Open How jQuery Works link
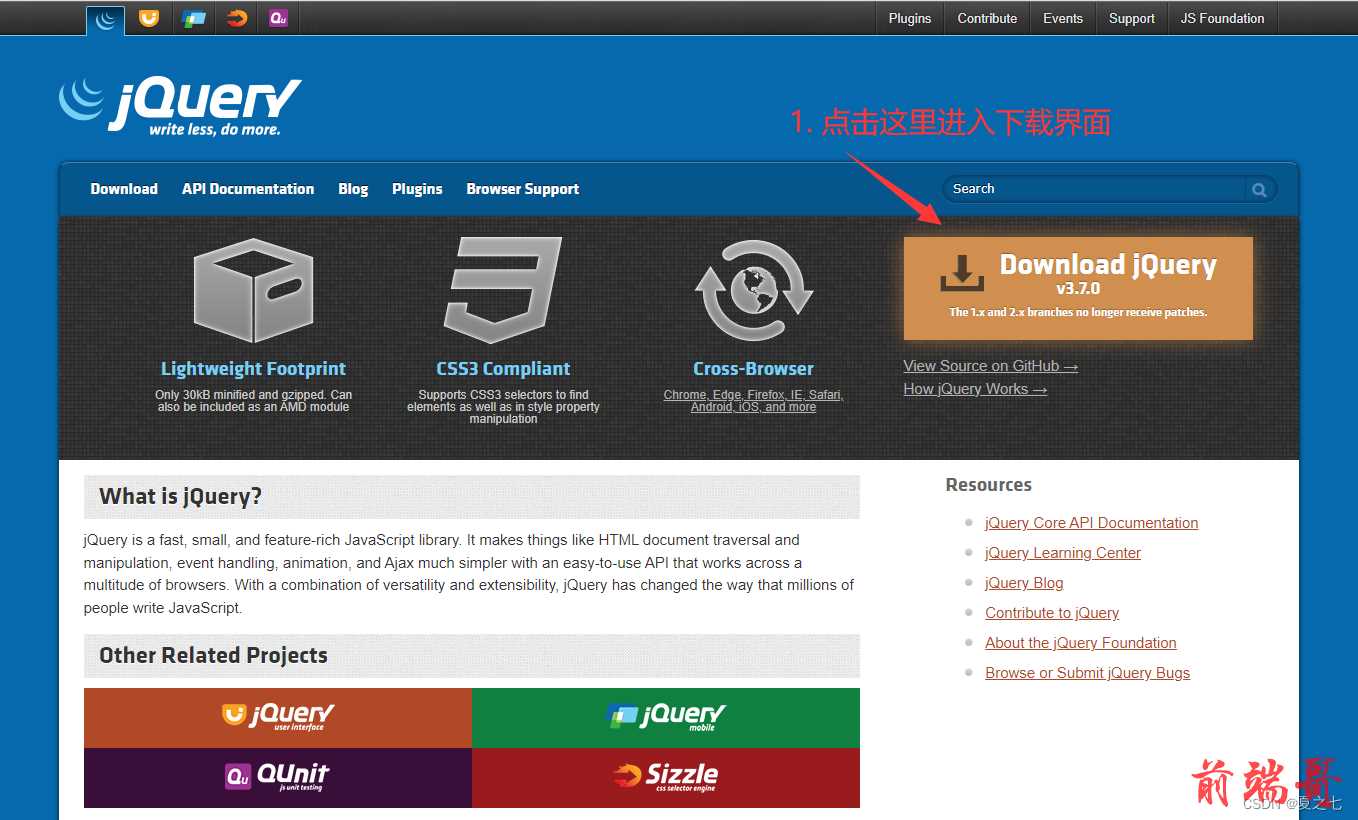 (x=975, y=389)
